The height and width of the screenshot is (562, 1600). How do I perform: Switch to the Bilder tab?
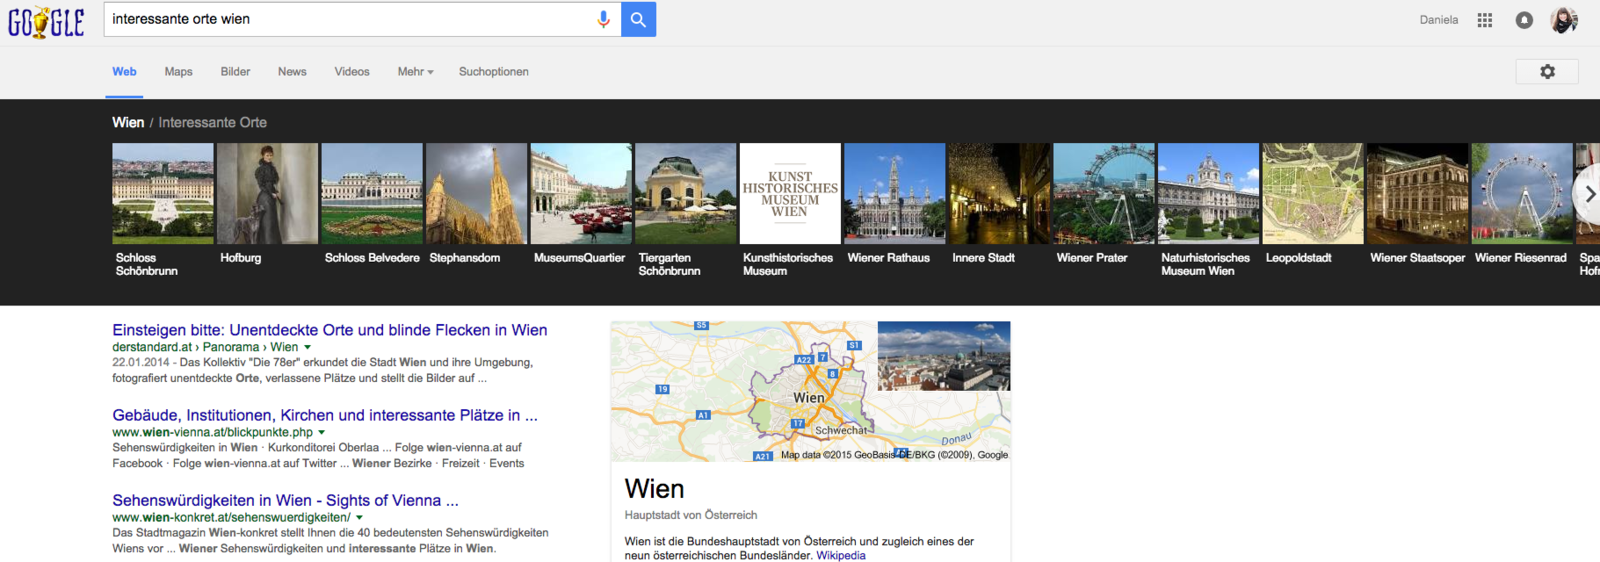236,72
